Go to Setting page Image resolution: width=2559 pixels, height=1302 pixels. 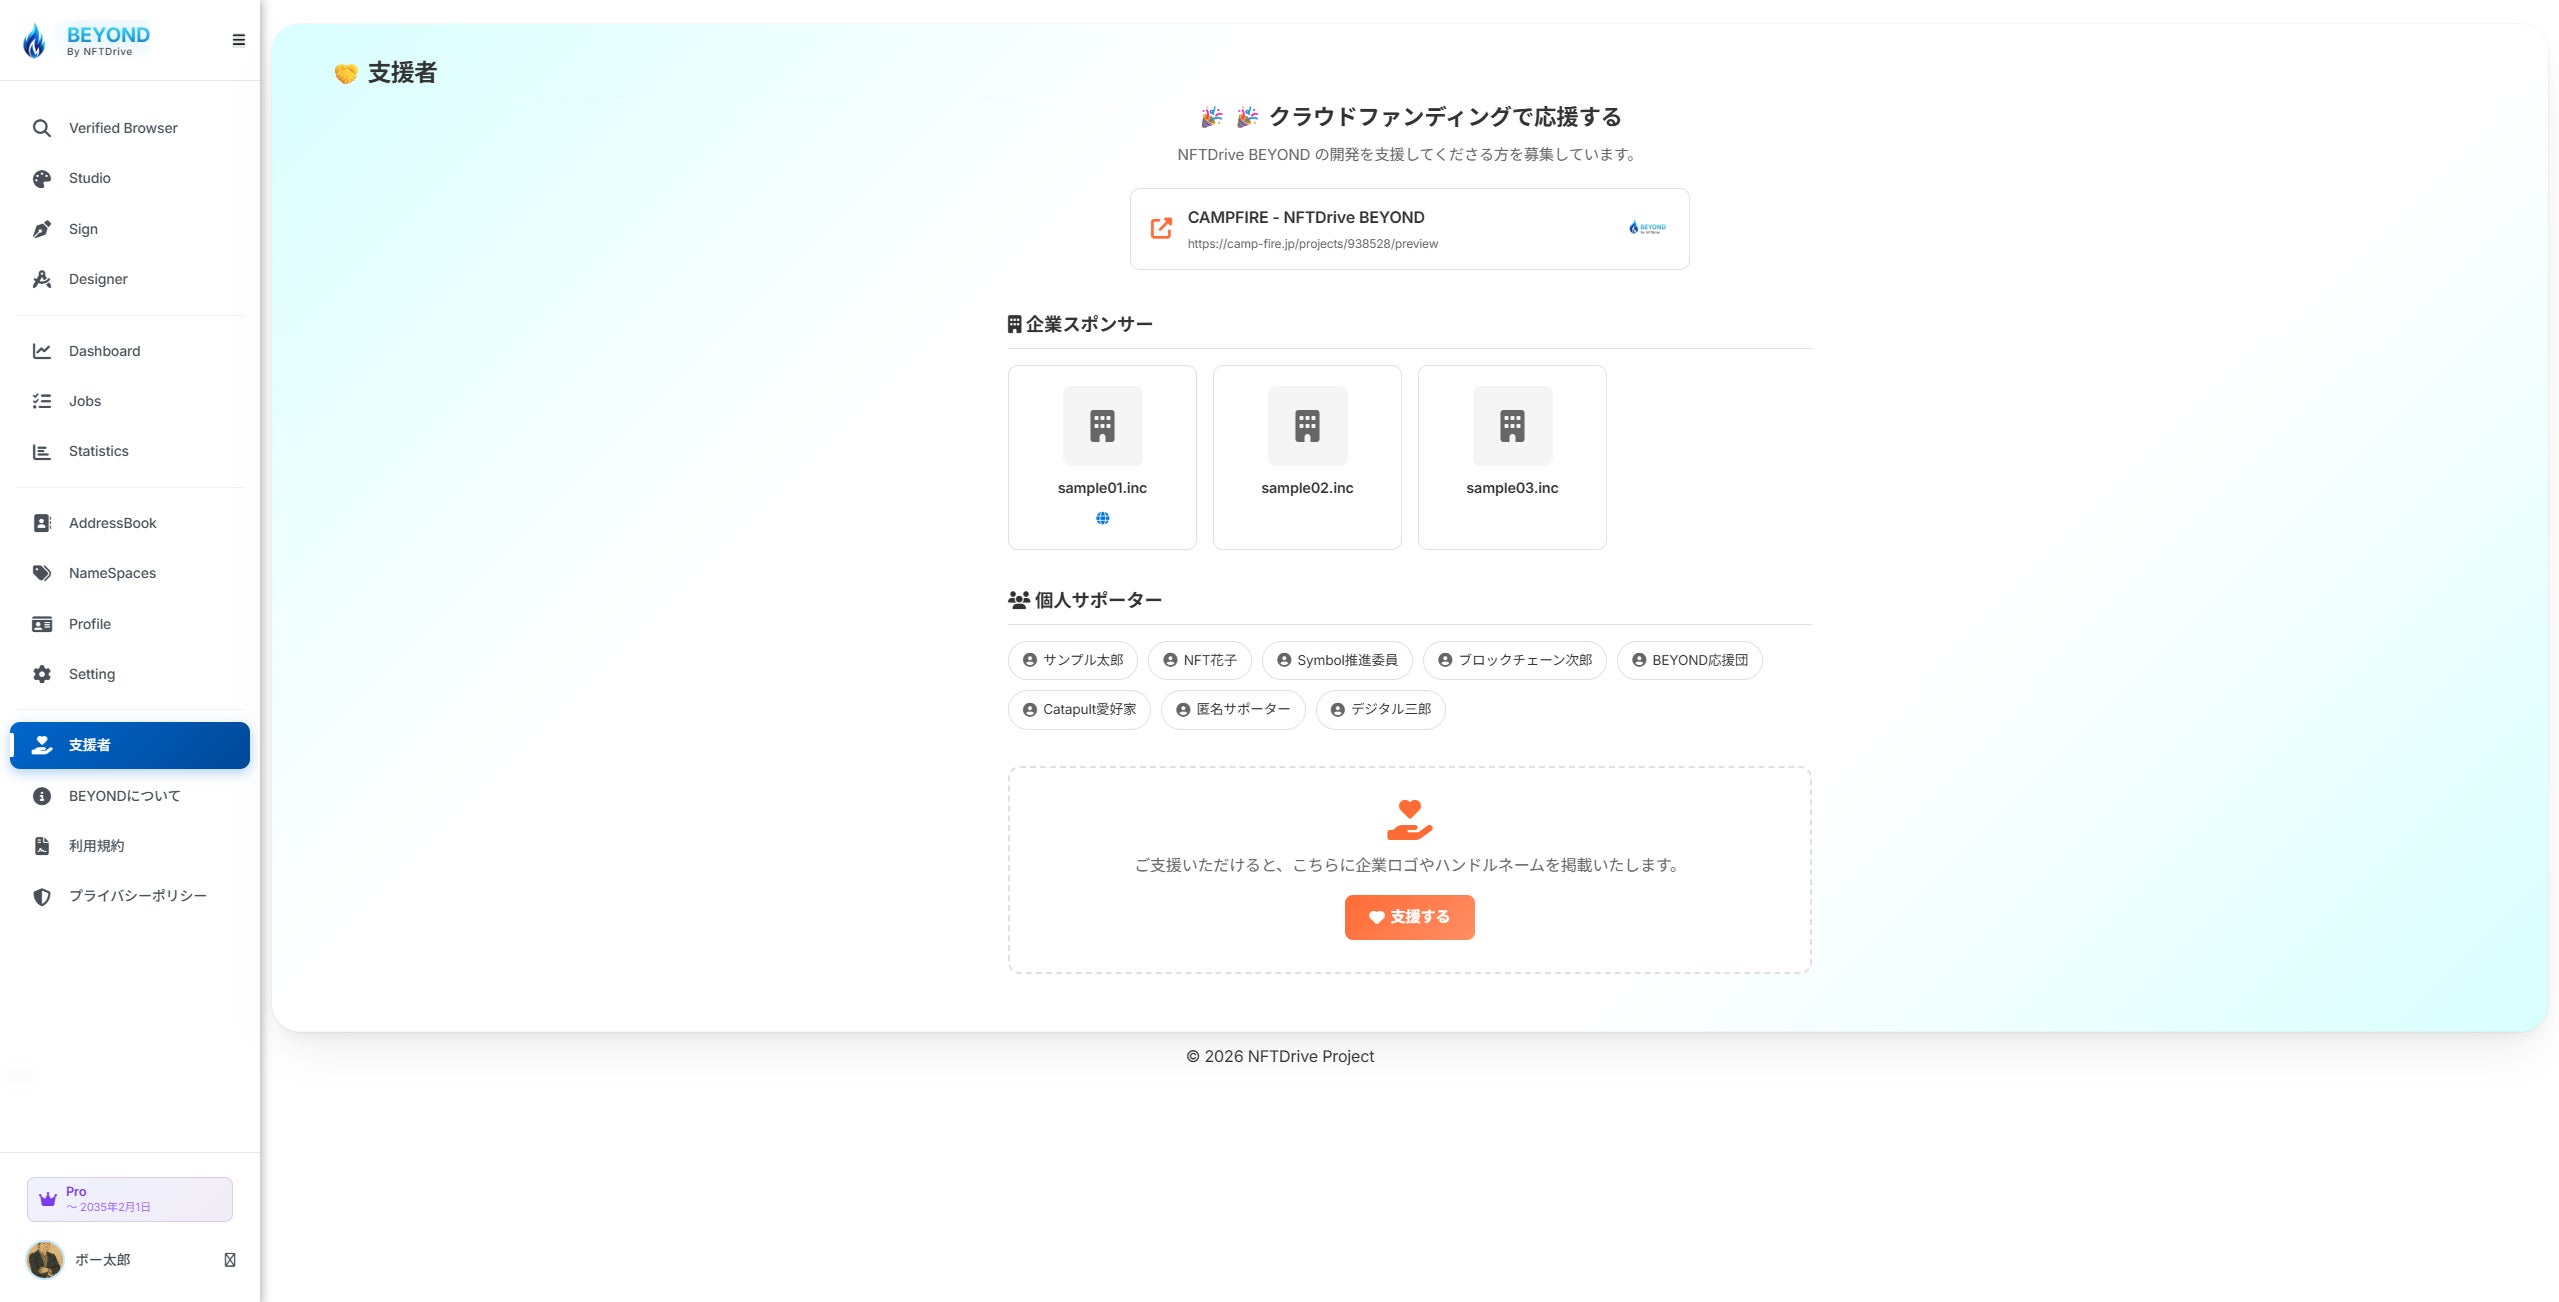pyautogui.click(x=91, y=674)
